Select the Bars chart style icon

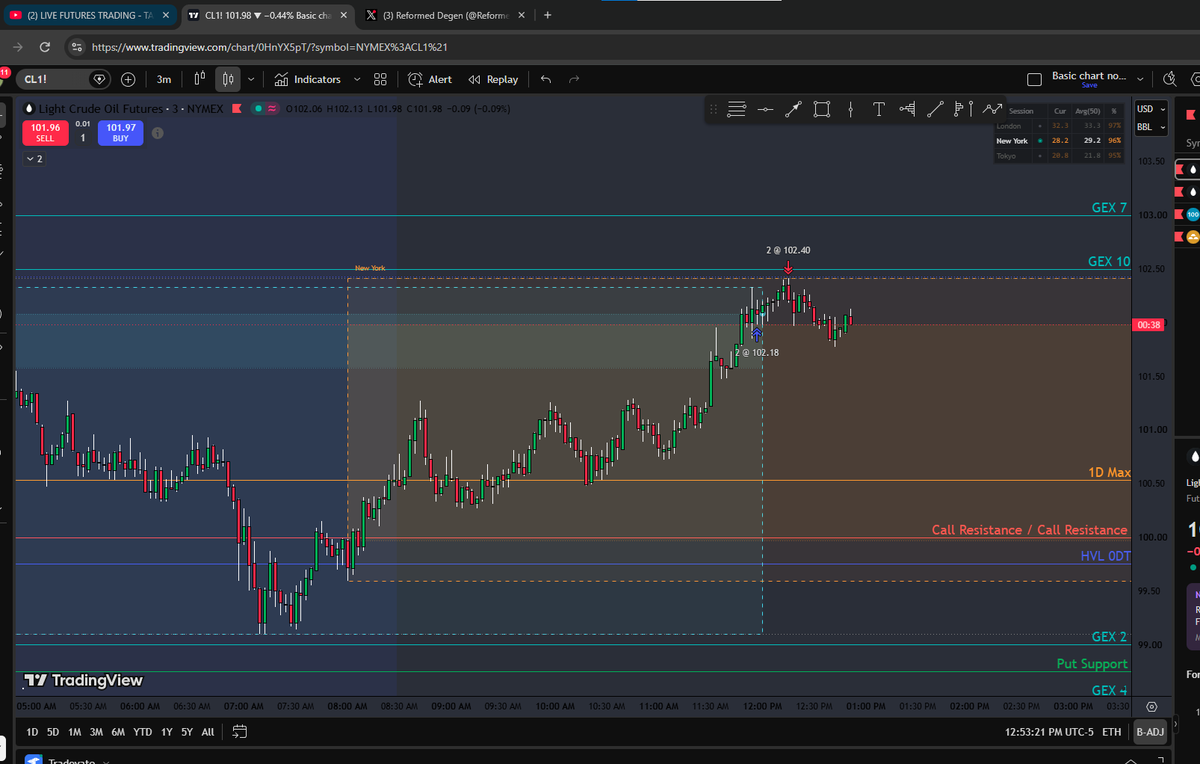point(200,79)
